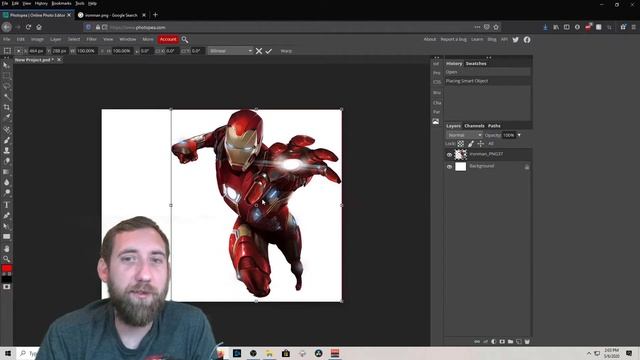Click the search magnifier in the menu bar
Viewport: 640px width, 360px height.
185,40
